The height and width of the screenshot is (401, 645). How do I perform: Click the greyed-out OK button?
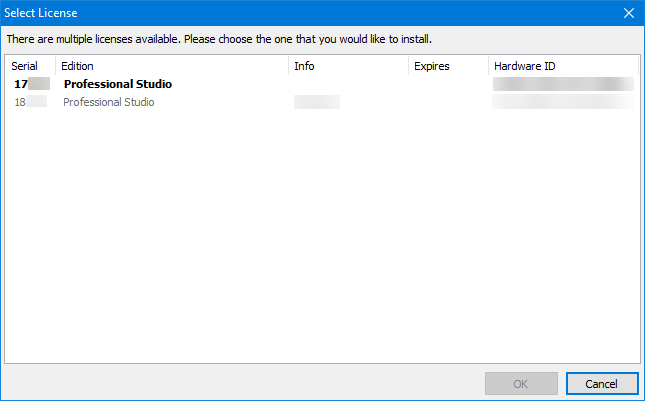[x=521, y=384]
